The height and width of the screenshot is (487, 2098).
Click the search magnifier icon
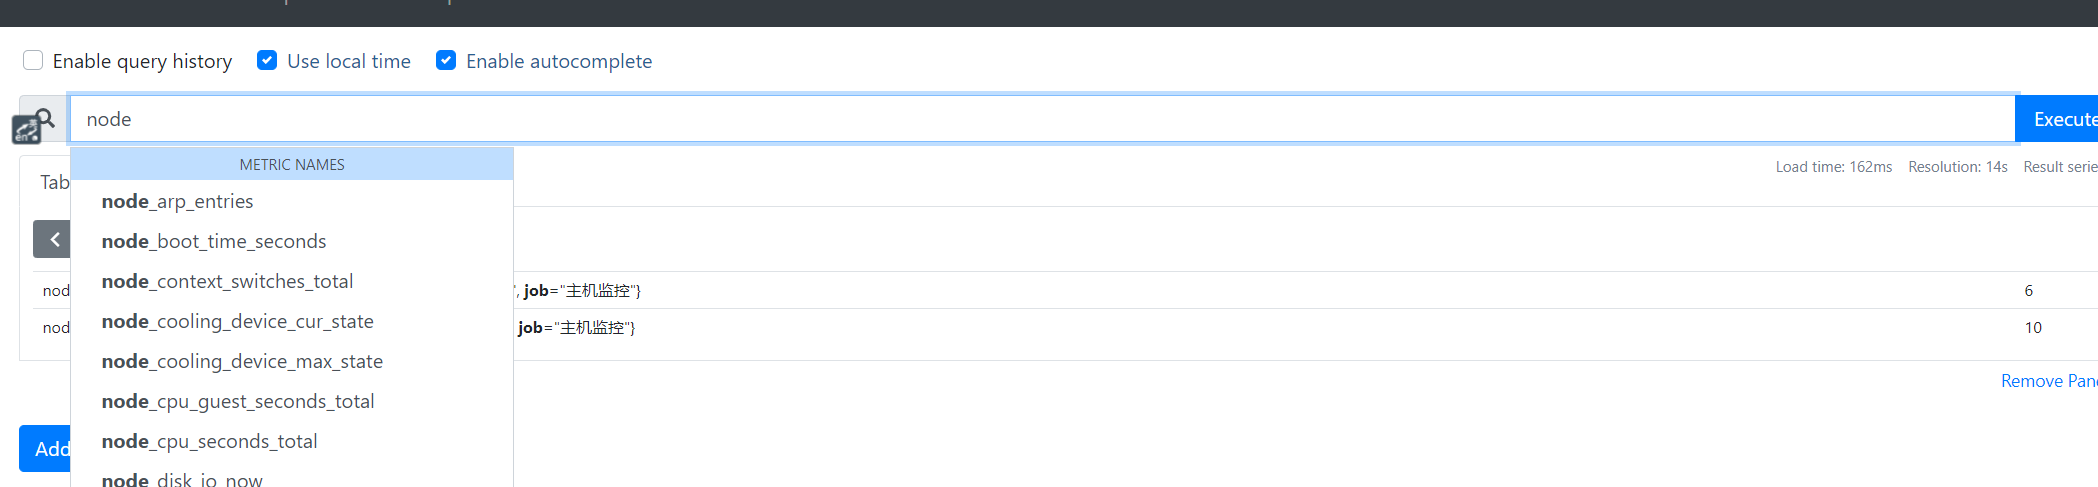[46, 117]
